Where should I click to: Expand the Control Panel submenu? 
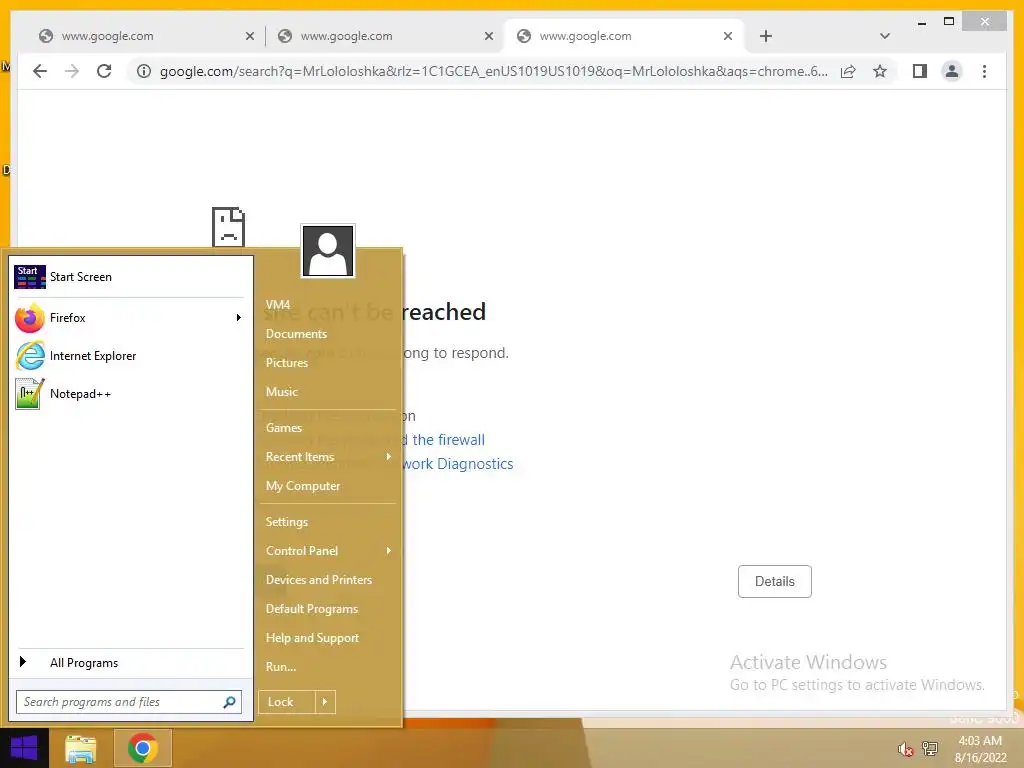(x=328, y=551)
